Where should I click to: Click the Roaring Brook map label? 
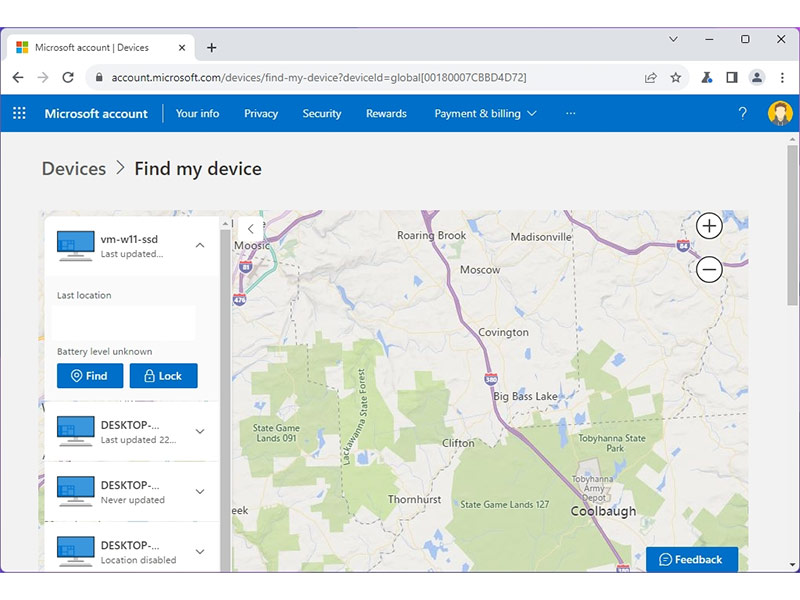click(431, 235)
